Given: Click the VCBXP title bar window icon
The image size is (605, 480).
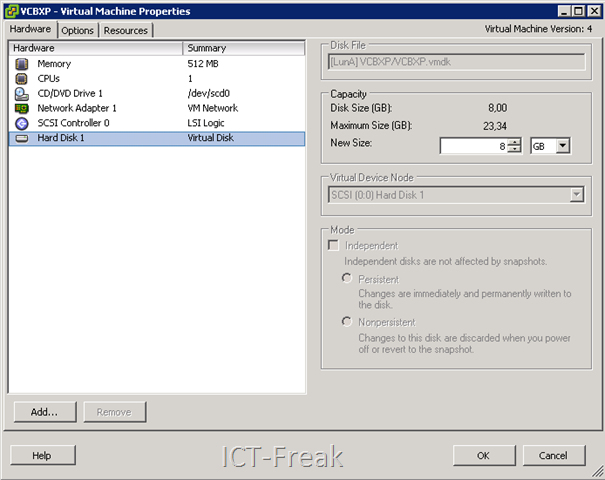Looking at the screenshot, I should (x=11, y=10).
